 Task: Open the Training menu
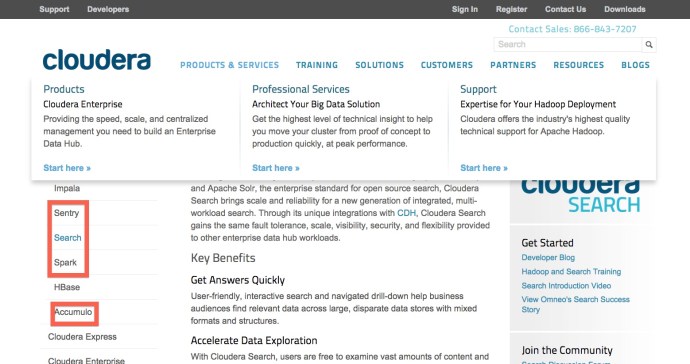317,65
